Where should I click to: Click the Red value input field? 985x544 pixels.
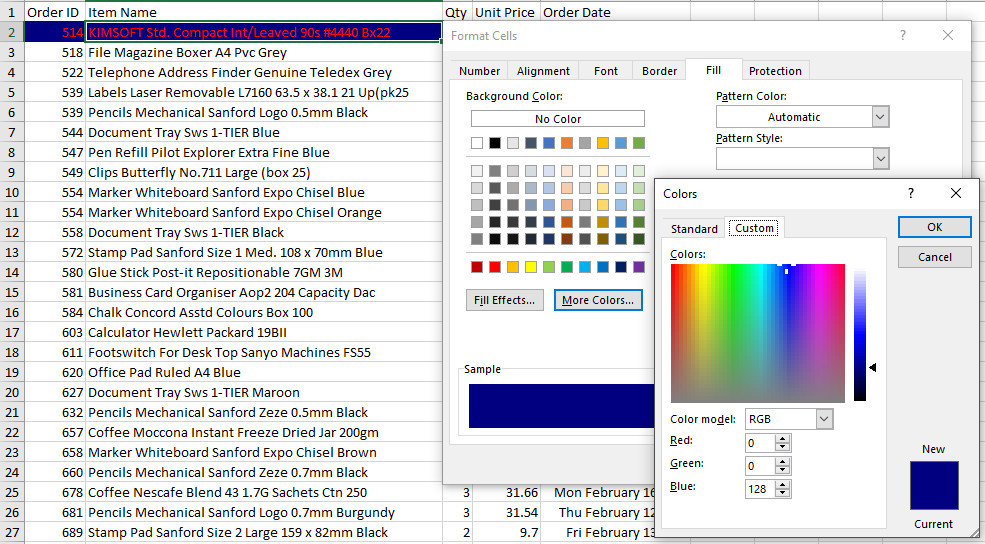[x=760, y=443]
